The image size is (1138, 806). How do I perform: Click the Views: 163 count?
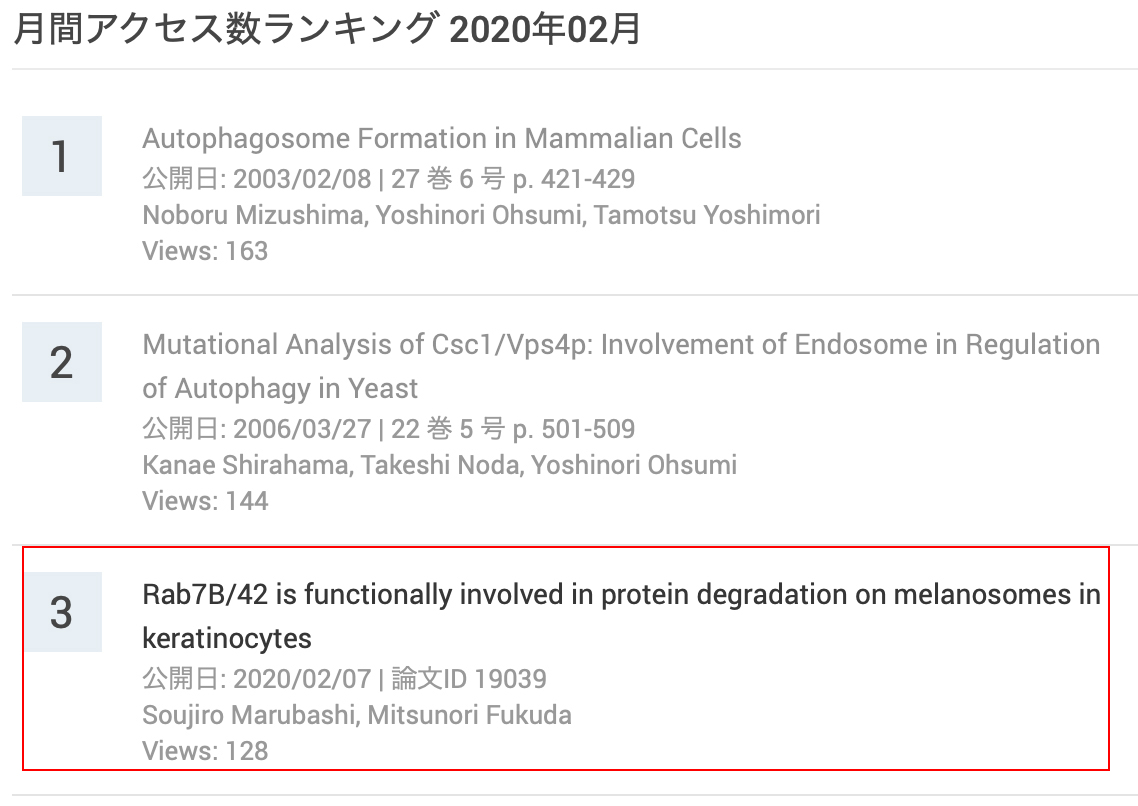(205, 250)
